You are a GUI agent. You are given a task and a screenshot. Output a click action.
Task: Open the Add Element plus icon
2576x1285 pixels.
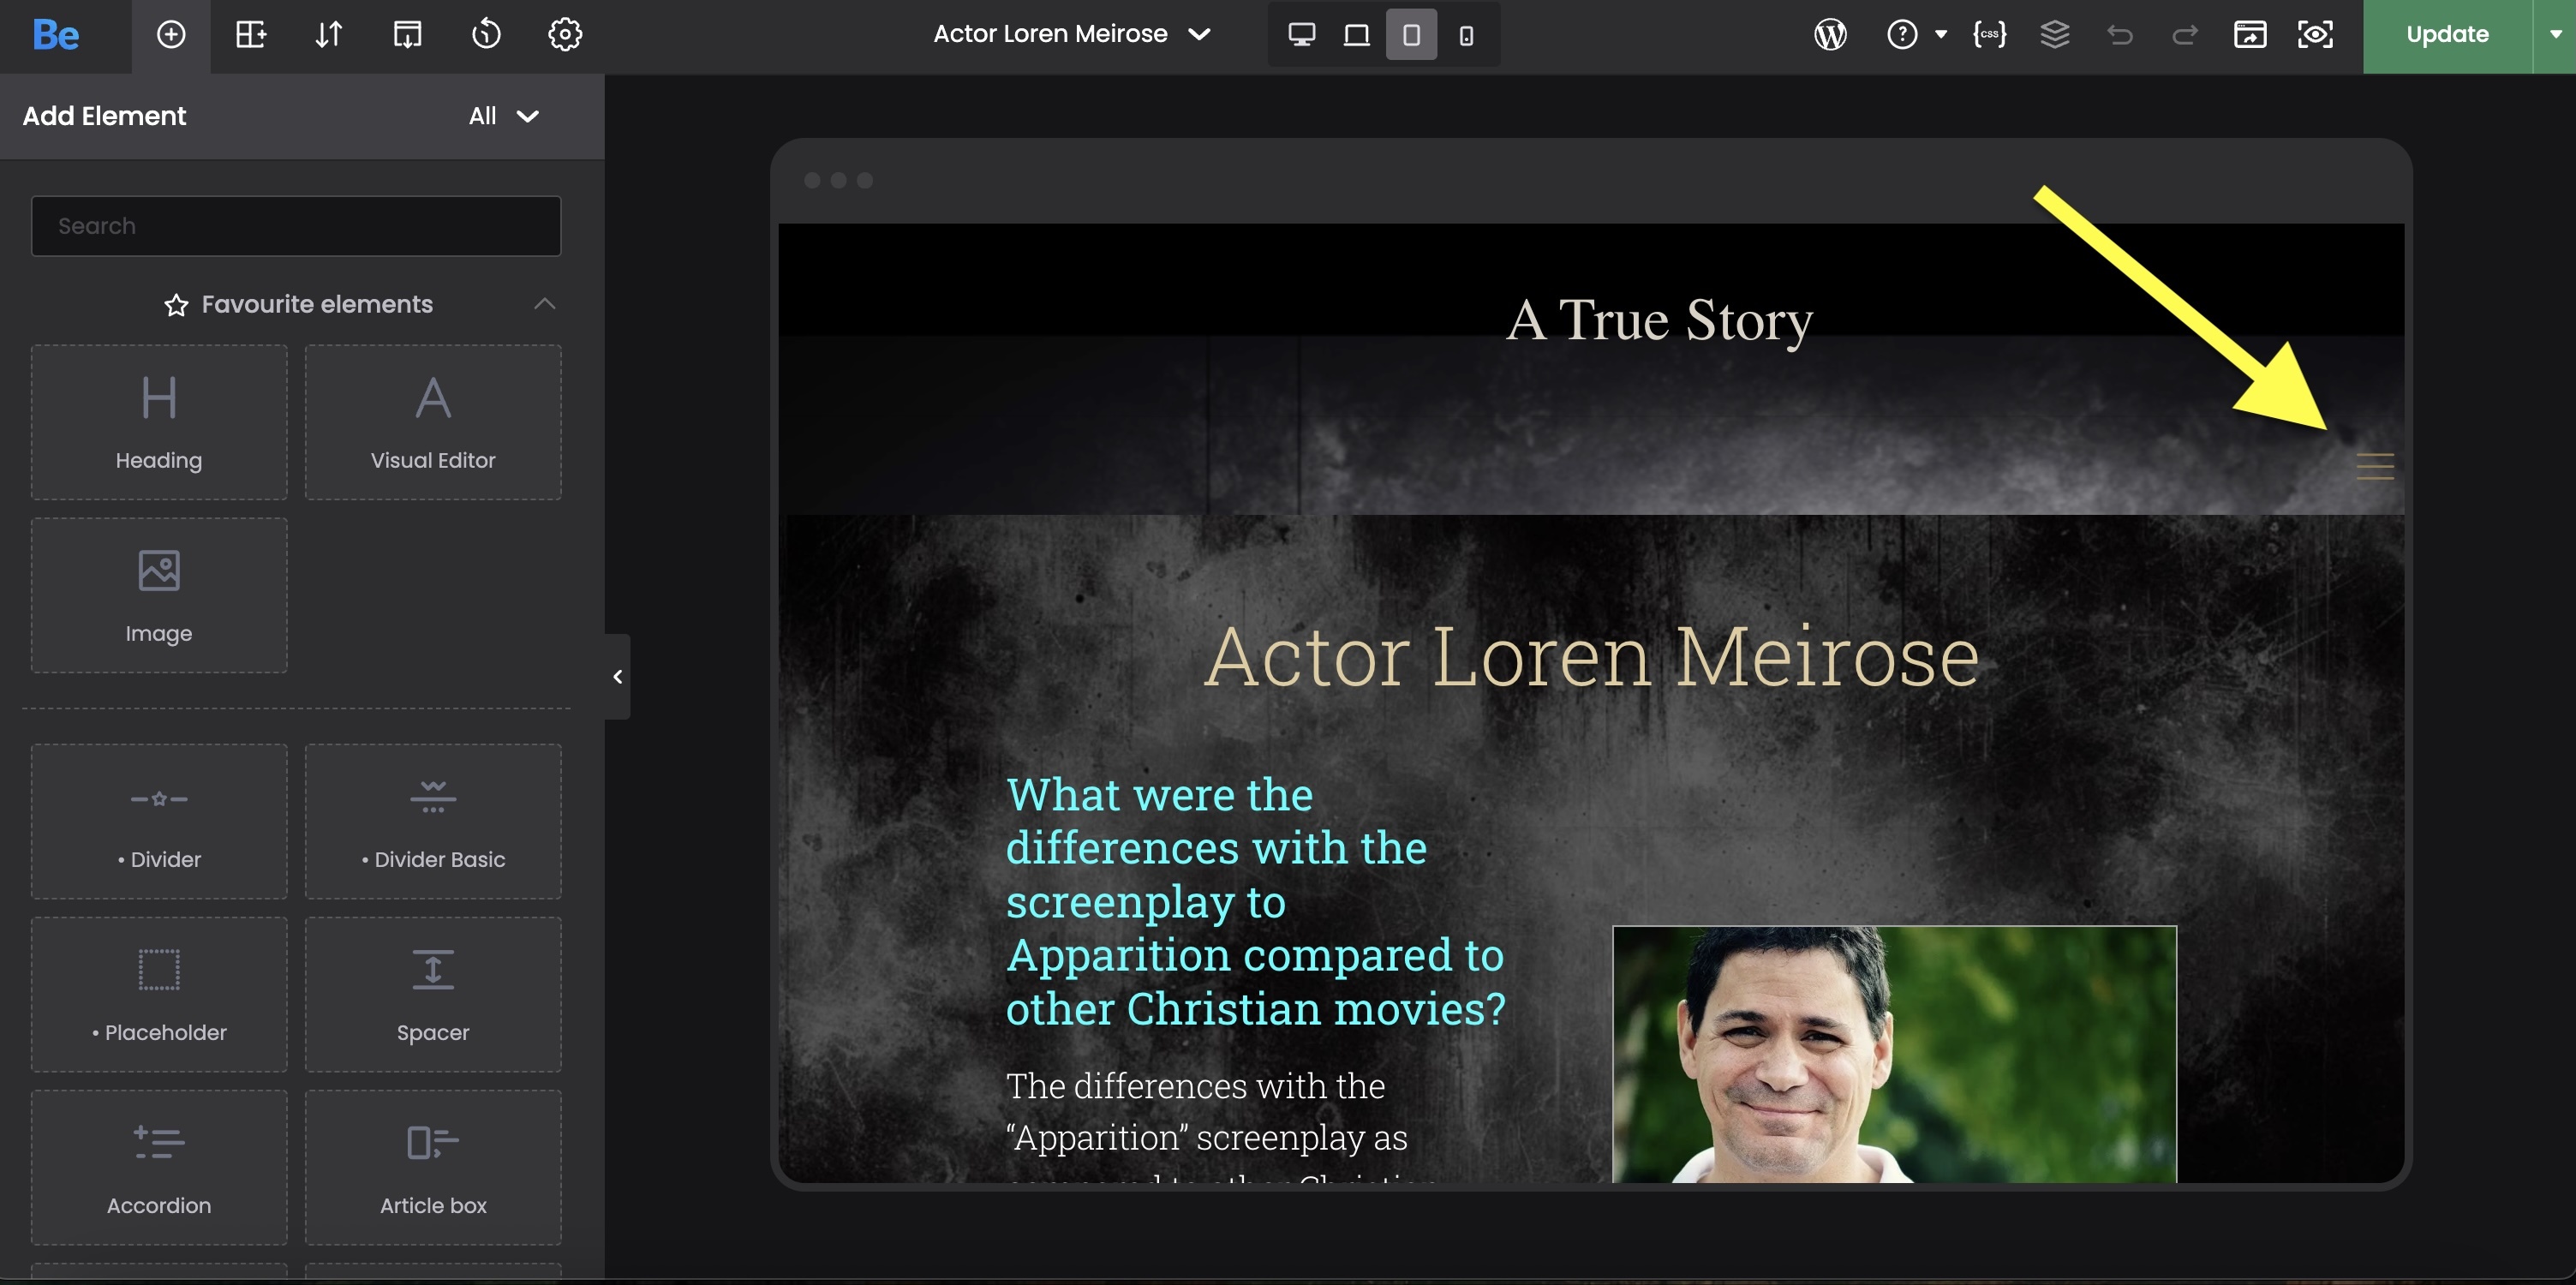point(171,35)
